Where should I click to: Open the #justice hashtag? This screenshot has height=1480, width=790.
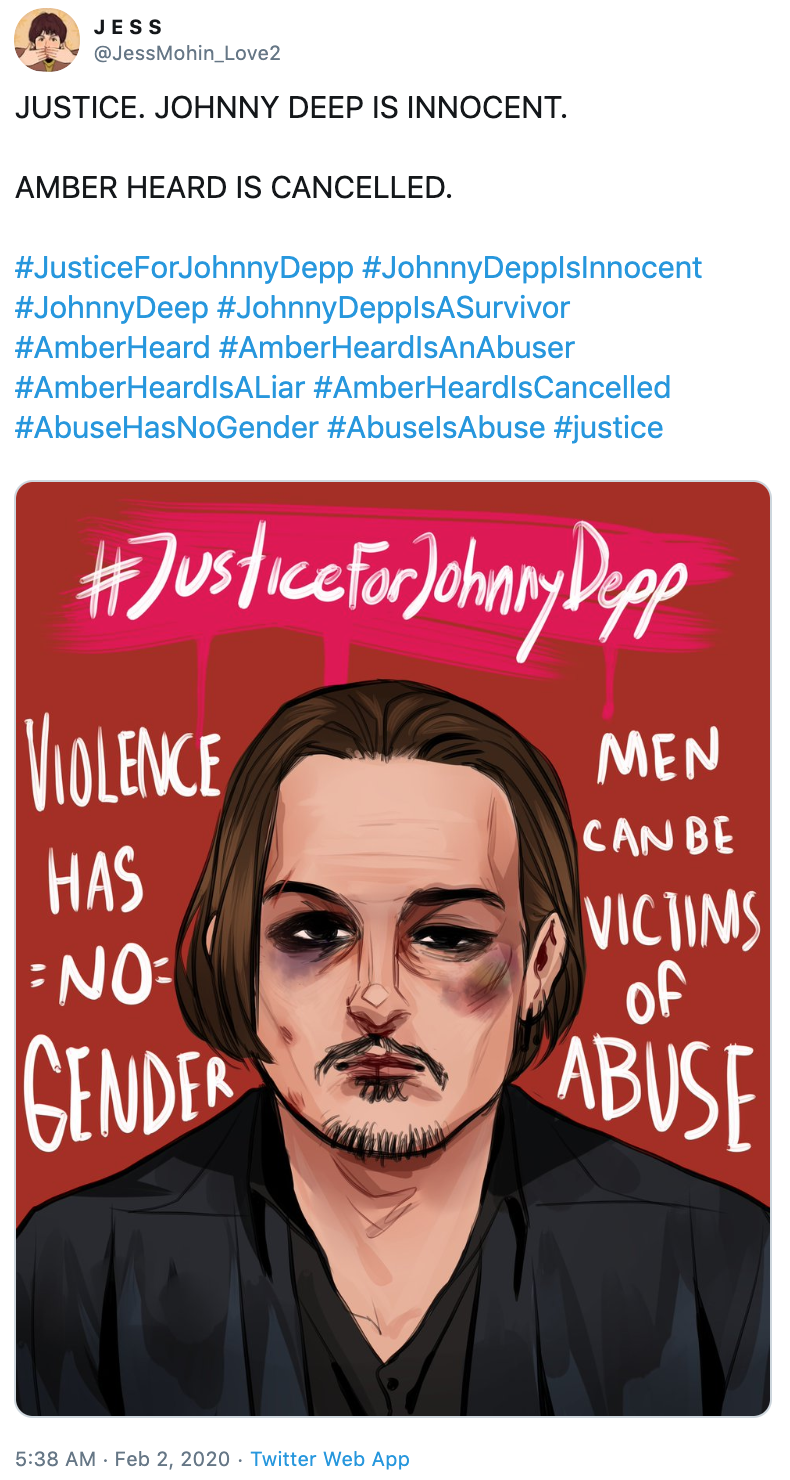click(608, 428)
